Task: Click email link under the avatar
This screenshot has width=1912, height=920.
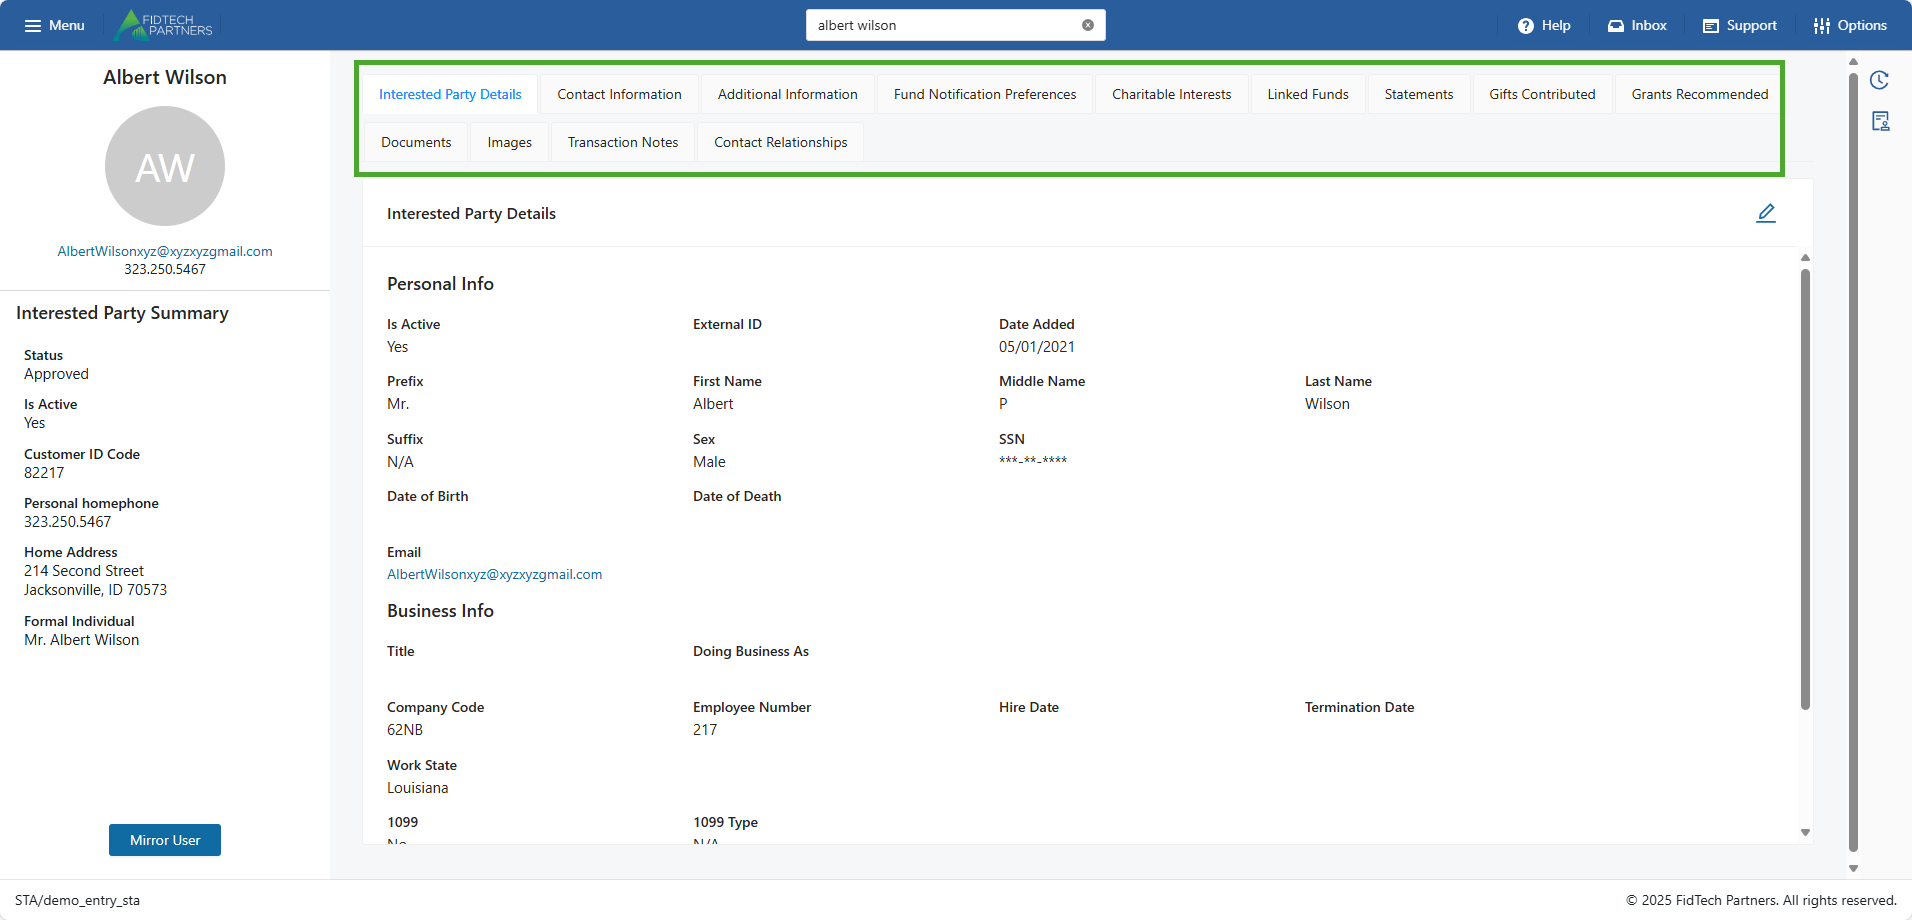Action: tap(165, 251)
